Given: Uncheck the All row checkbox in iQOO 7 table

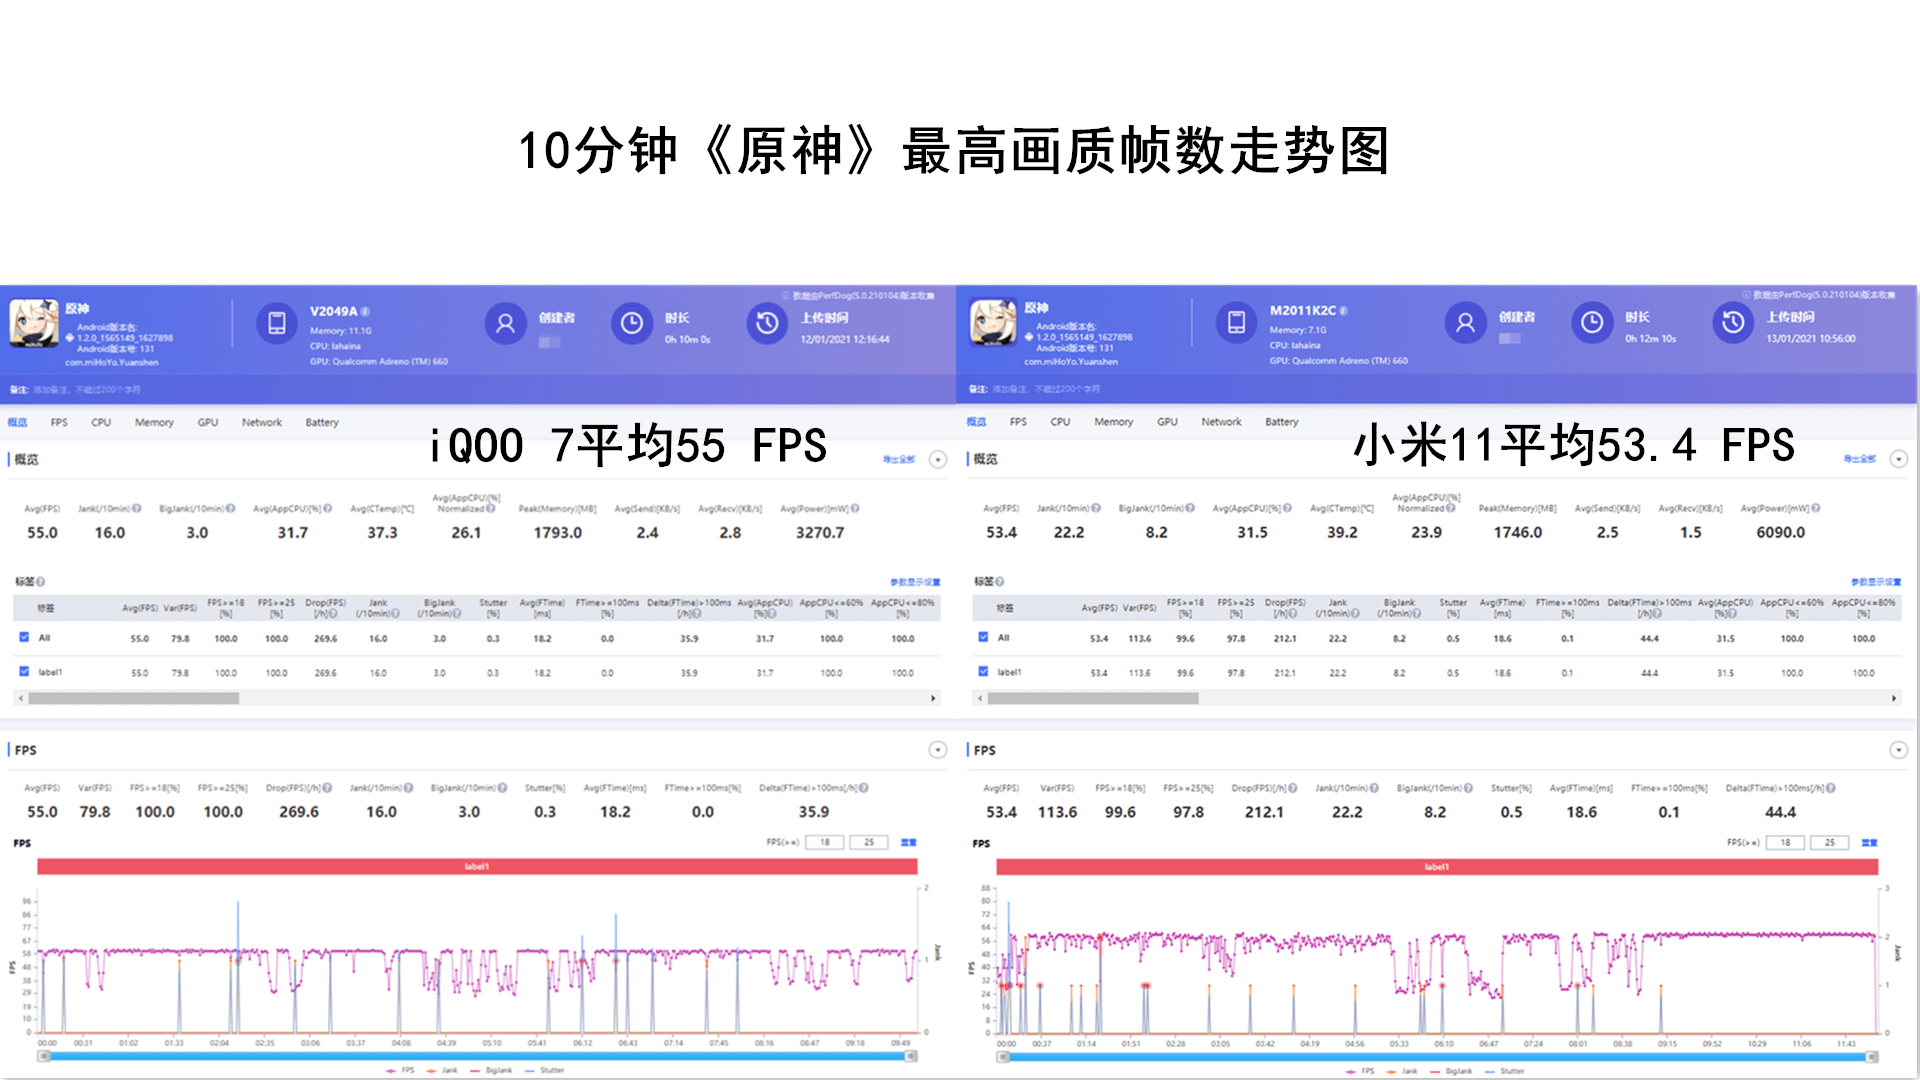Looking at the screenshot, I should click(24, 637).
